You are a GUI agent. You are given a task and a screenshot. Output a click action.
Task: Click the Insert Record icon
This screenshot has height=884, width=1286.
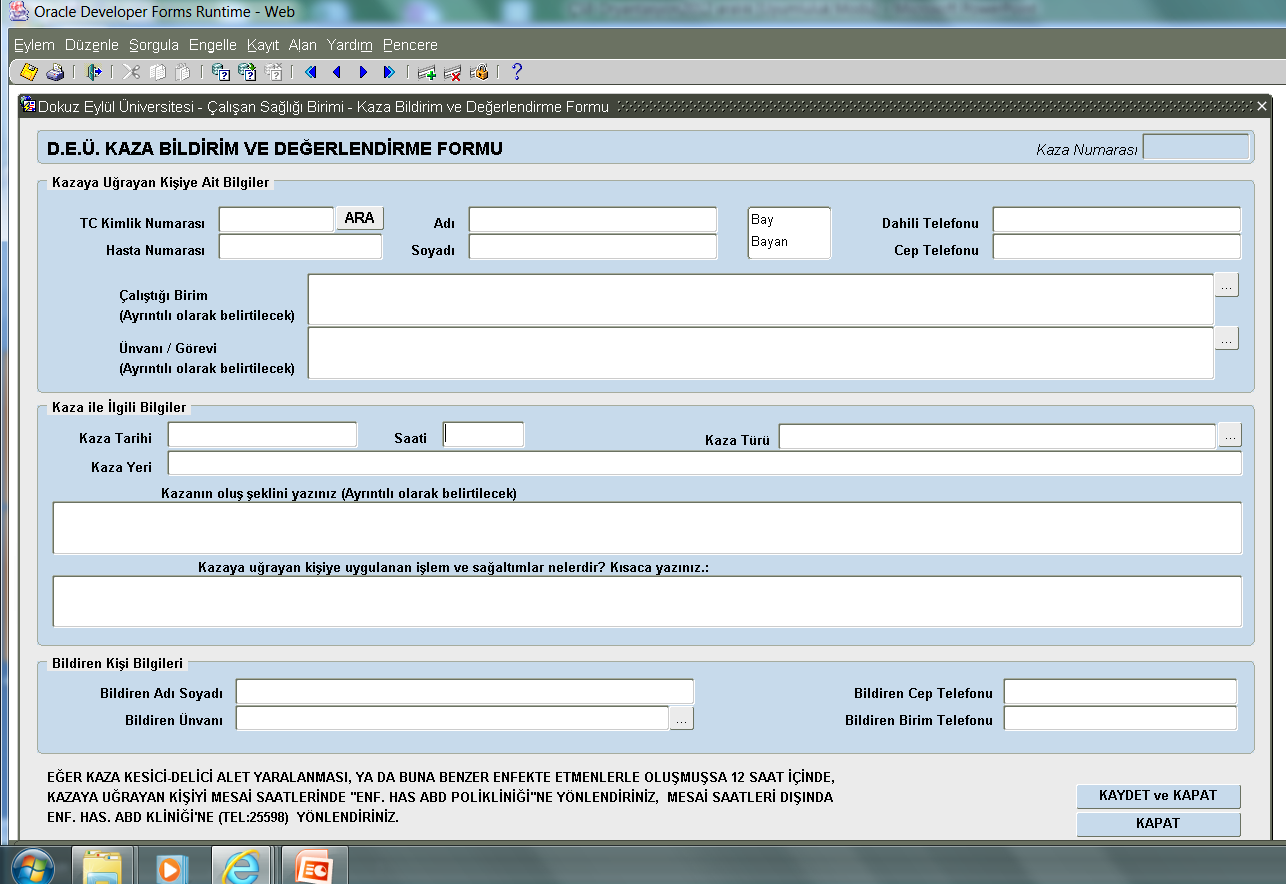pyautogui.click(x=427, y=72)
